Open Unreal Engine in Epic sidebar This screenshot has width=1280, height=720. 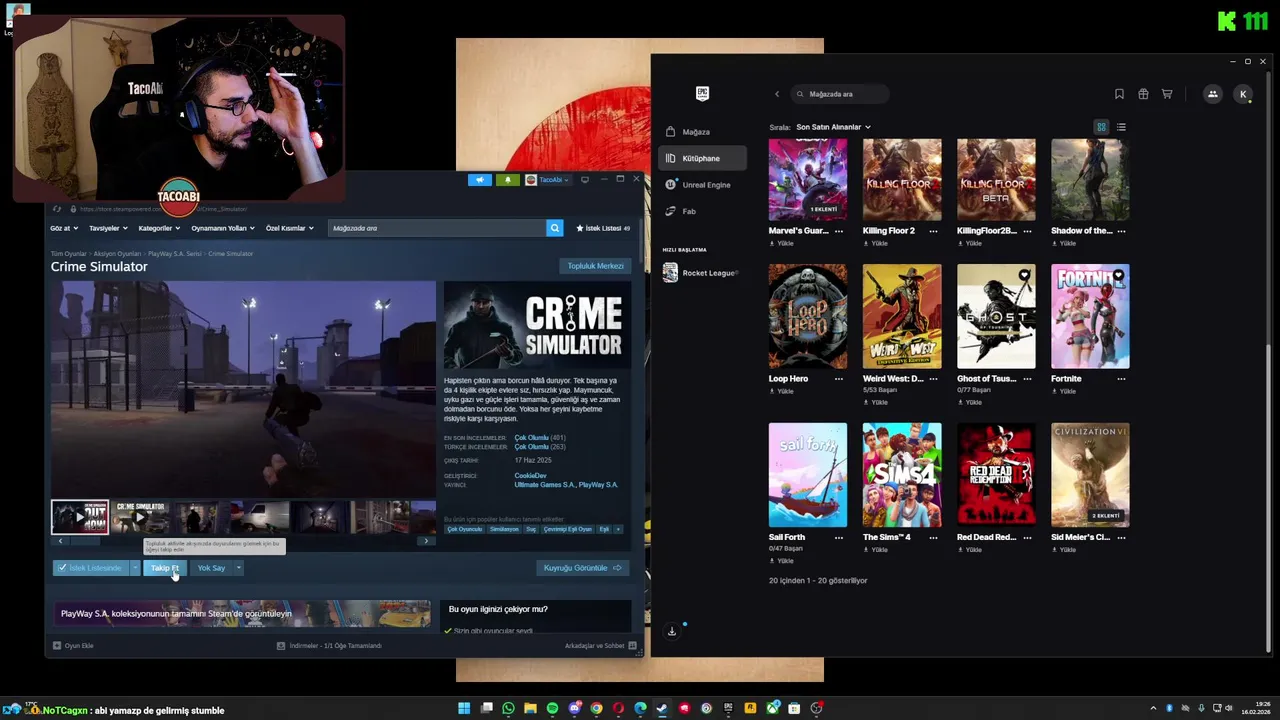point(702,185)
